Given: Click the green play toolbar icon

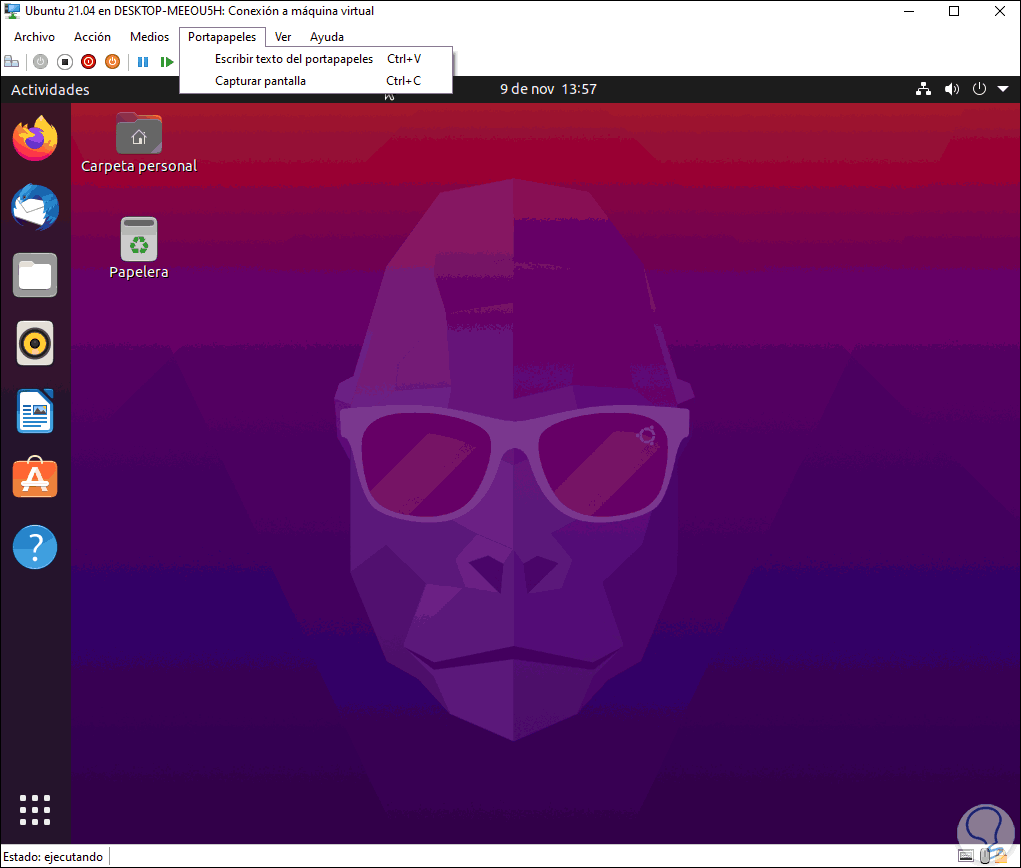Looking at the screenshot, I should point(167,62).
